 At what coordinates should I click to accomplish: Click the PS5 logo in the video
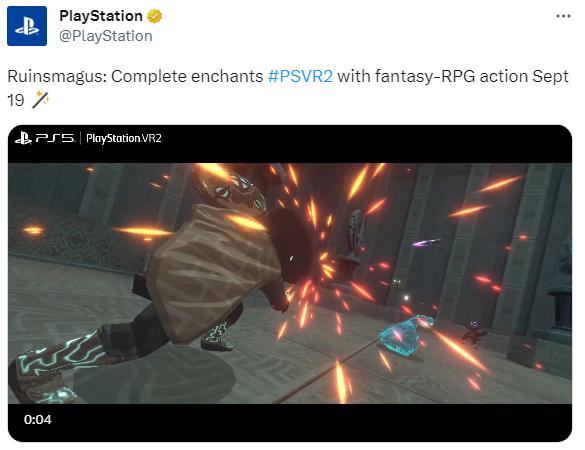(45, 138)
